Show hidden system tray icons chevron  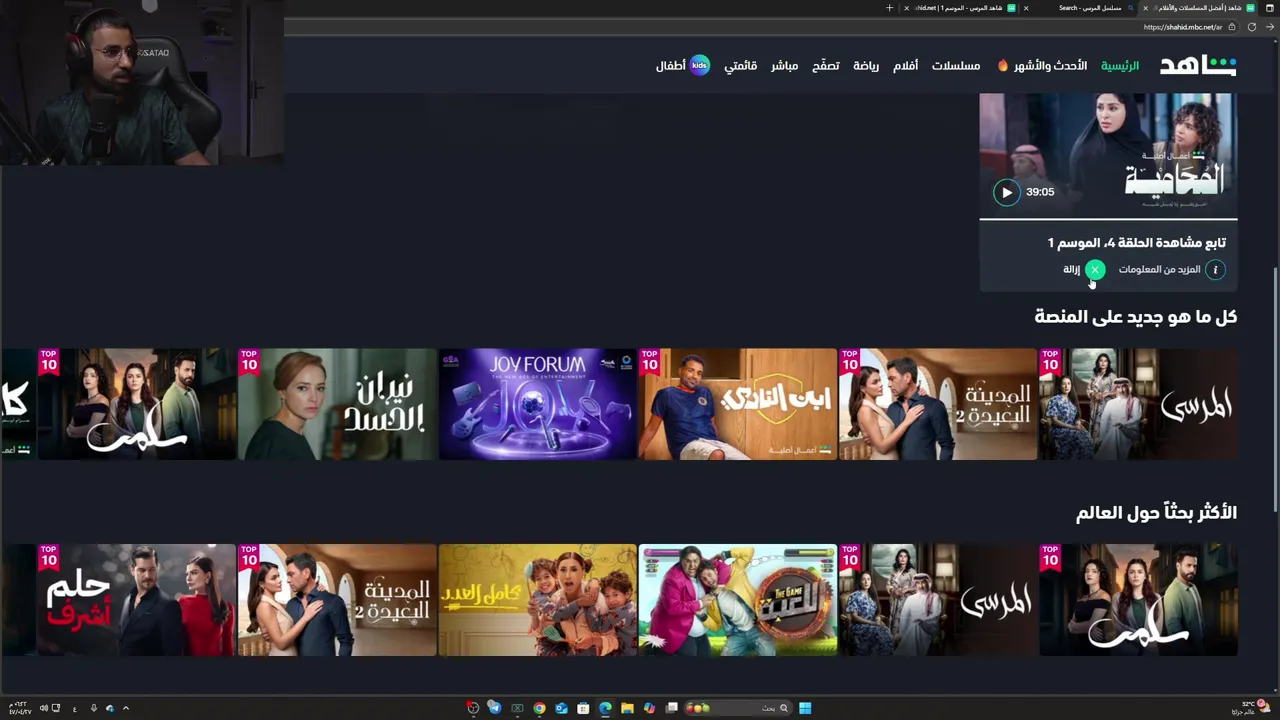125,708
